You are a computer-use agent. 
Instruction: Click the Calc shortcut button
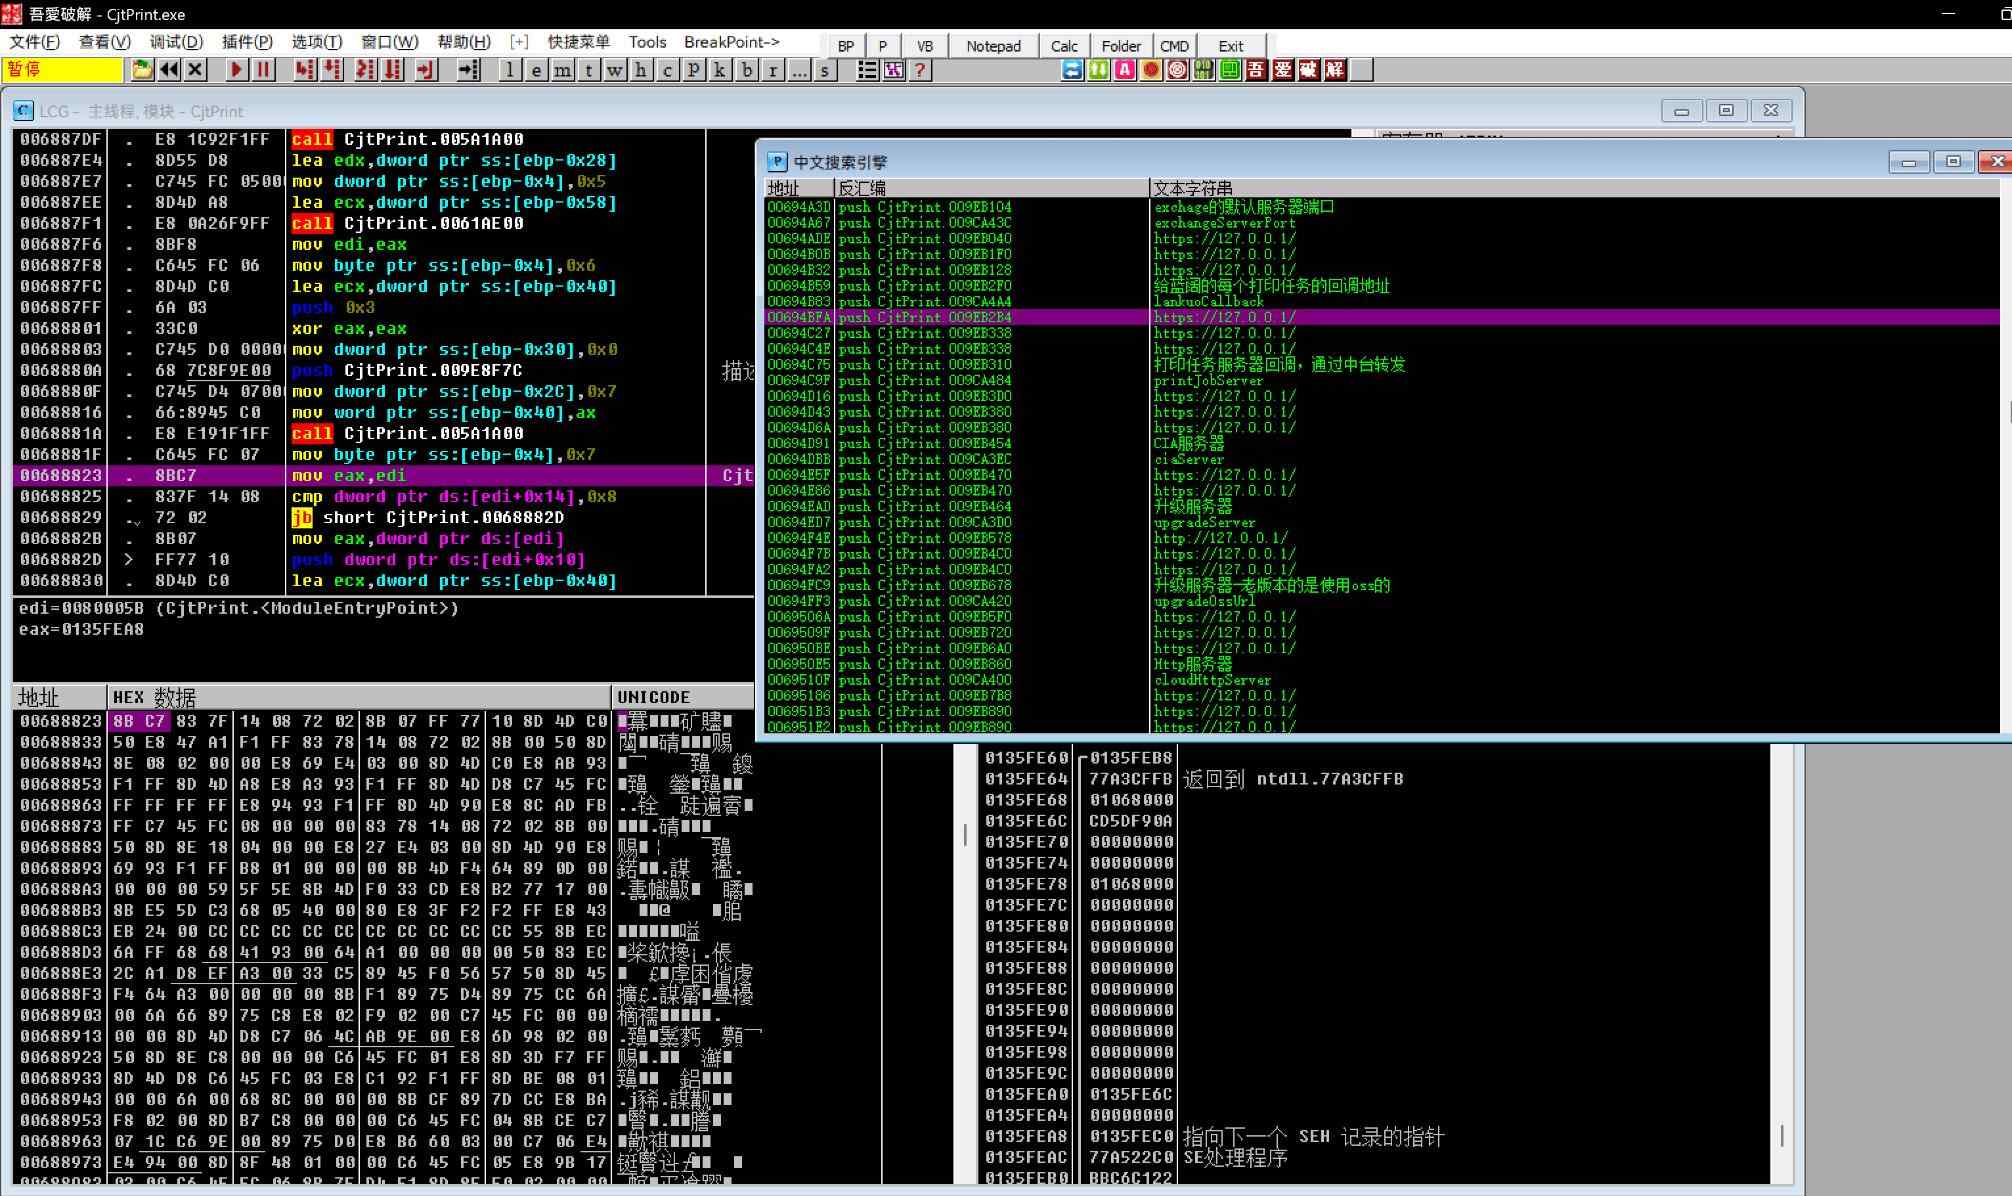coord(1064,46)
